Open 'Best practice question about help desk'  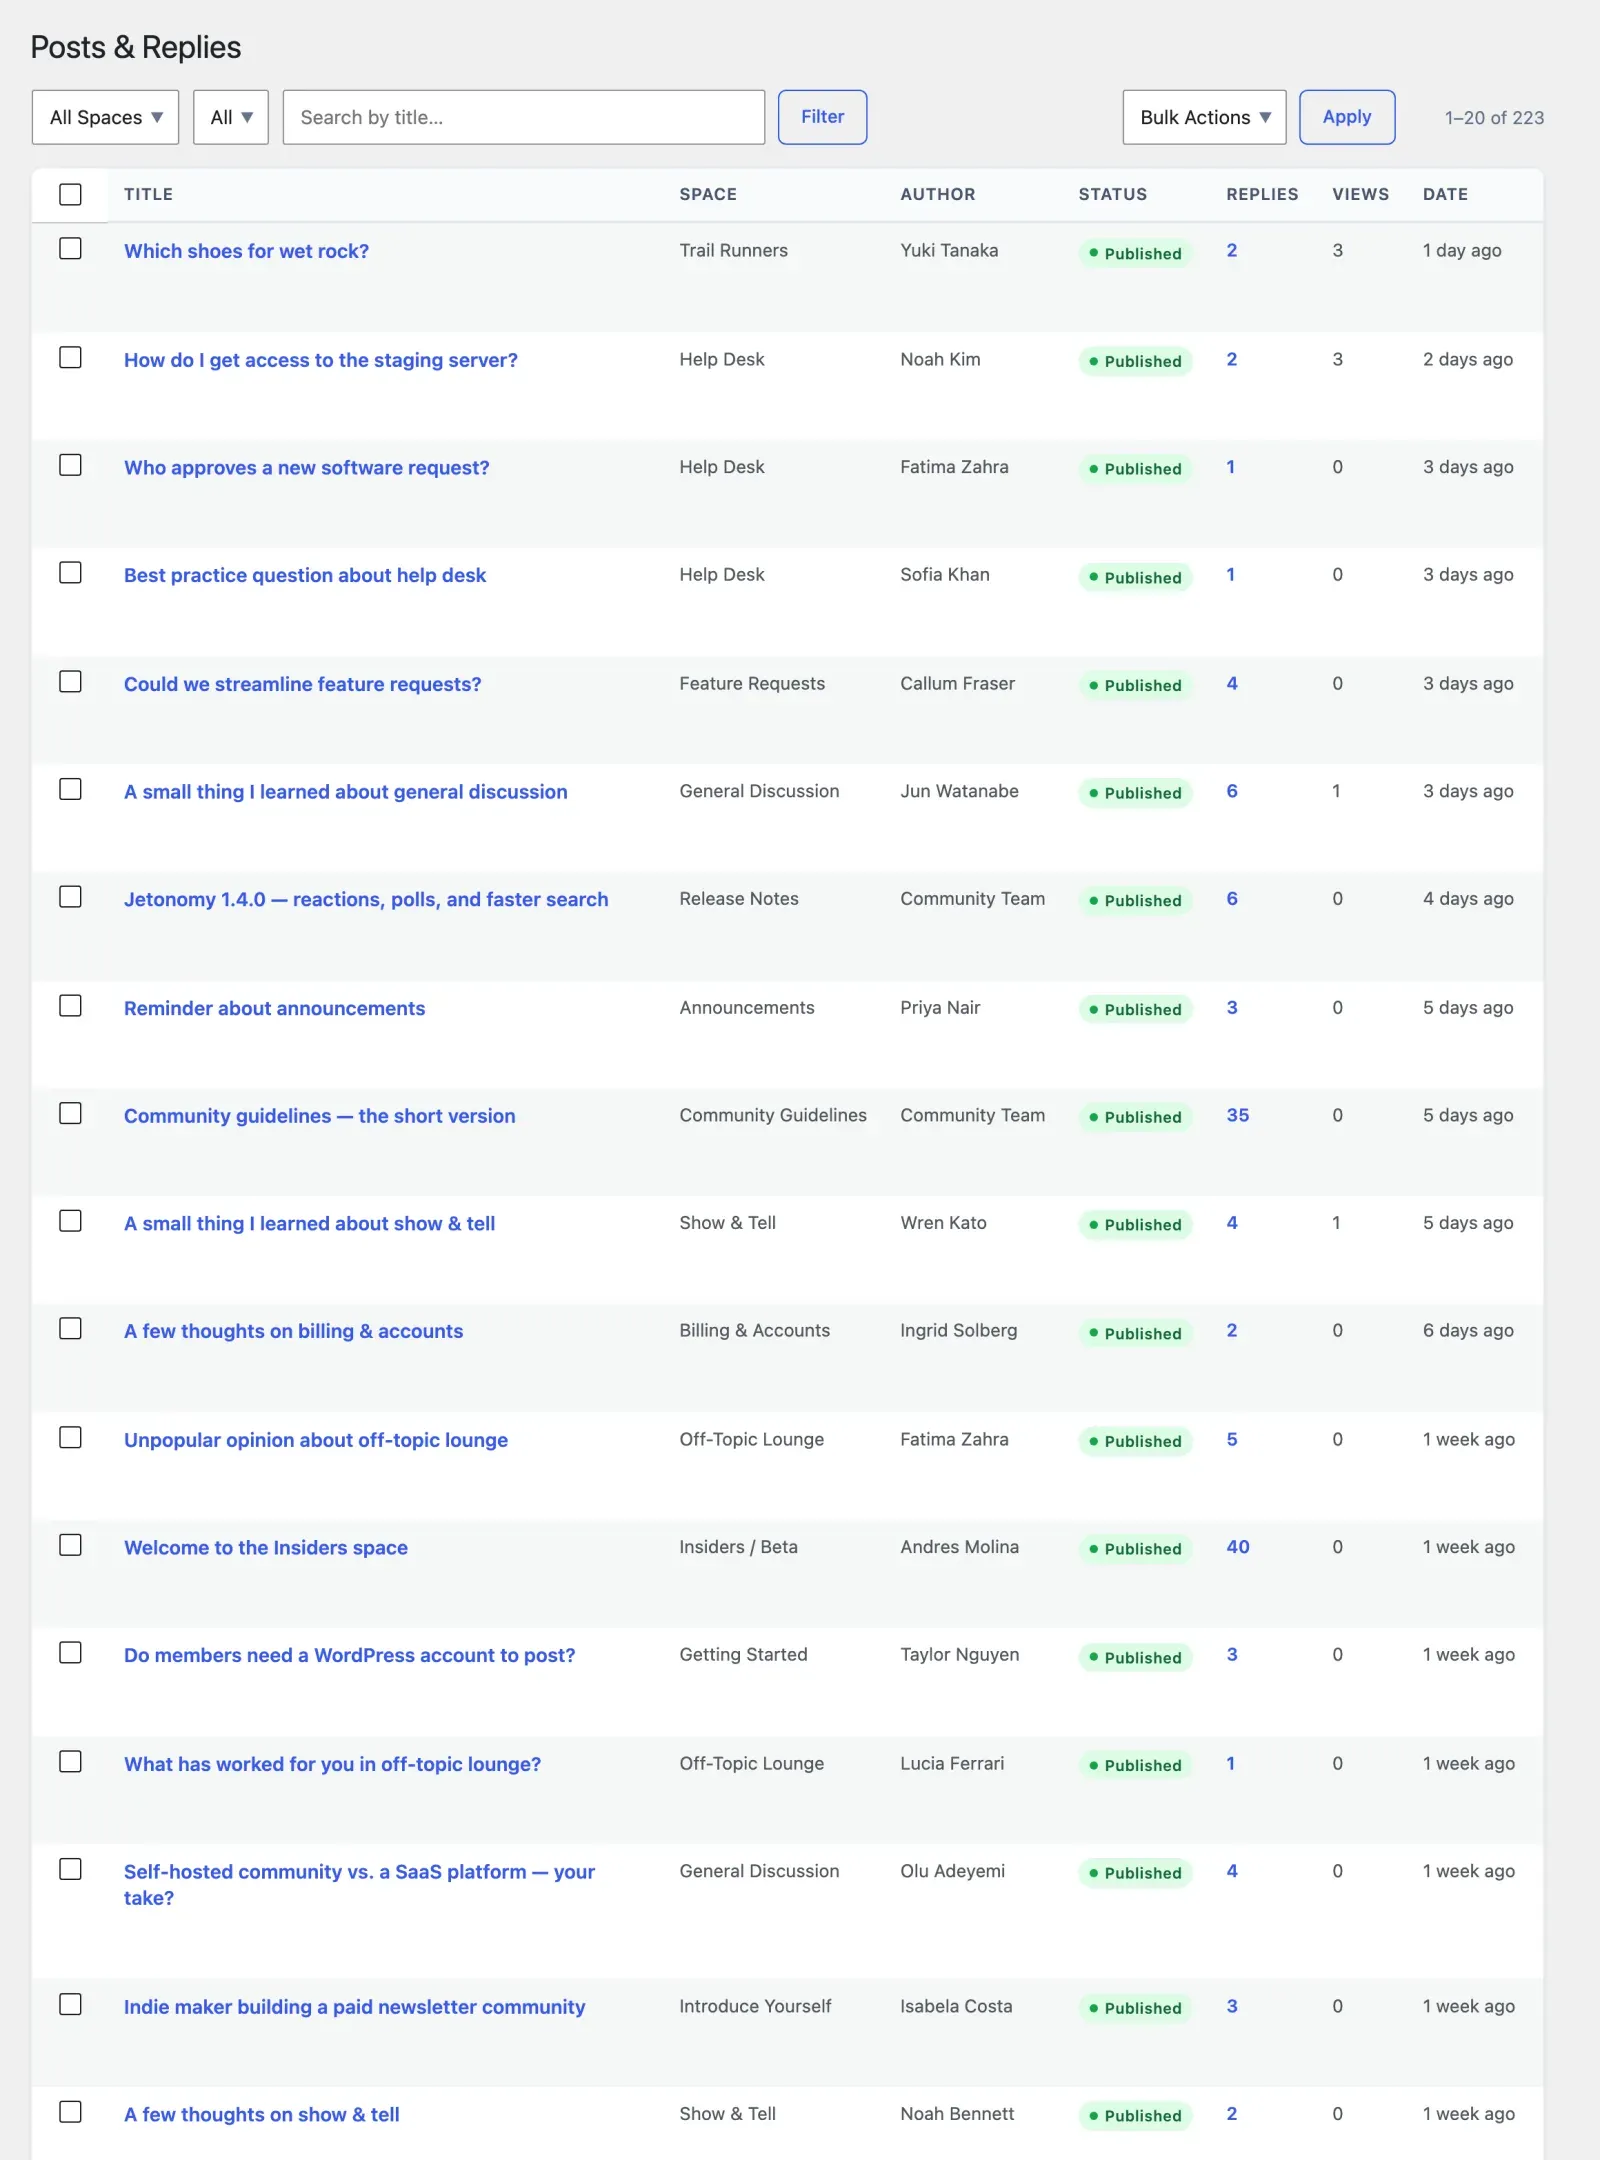305,575
